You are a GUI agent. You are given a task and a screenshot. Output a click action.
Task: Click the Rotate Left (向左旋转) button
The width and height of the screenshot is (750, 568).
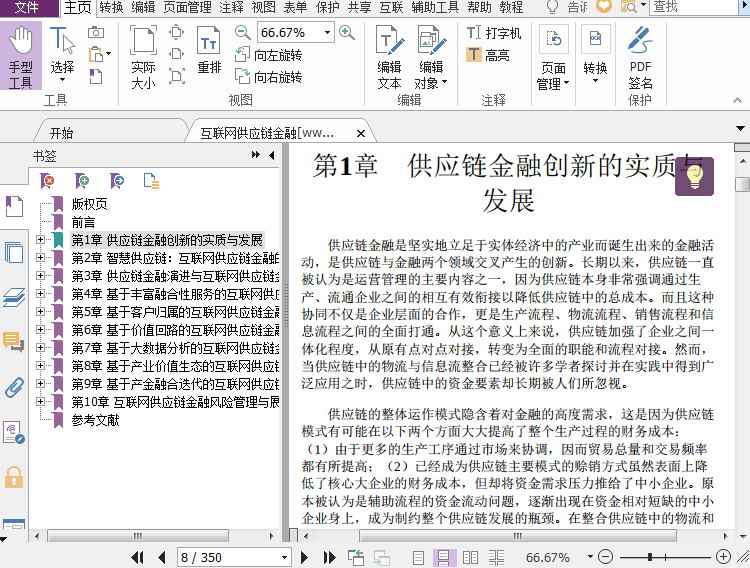[268, 55]
